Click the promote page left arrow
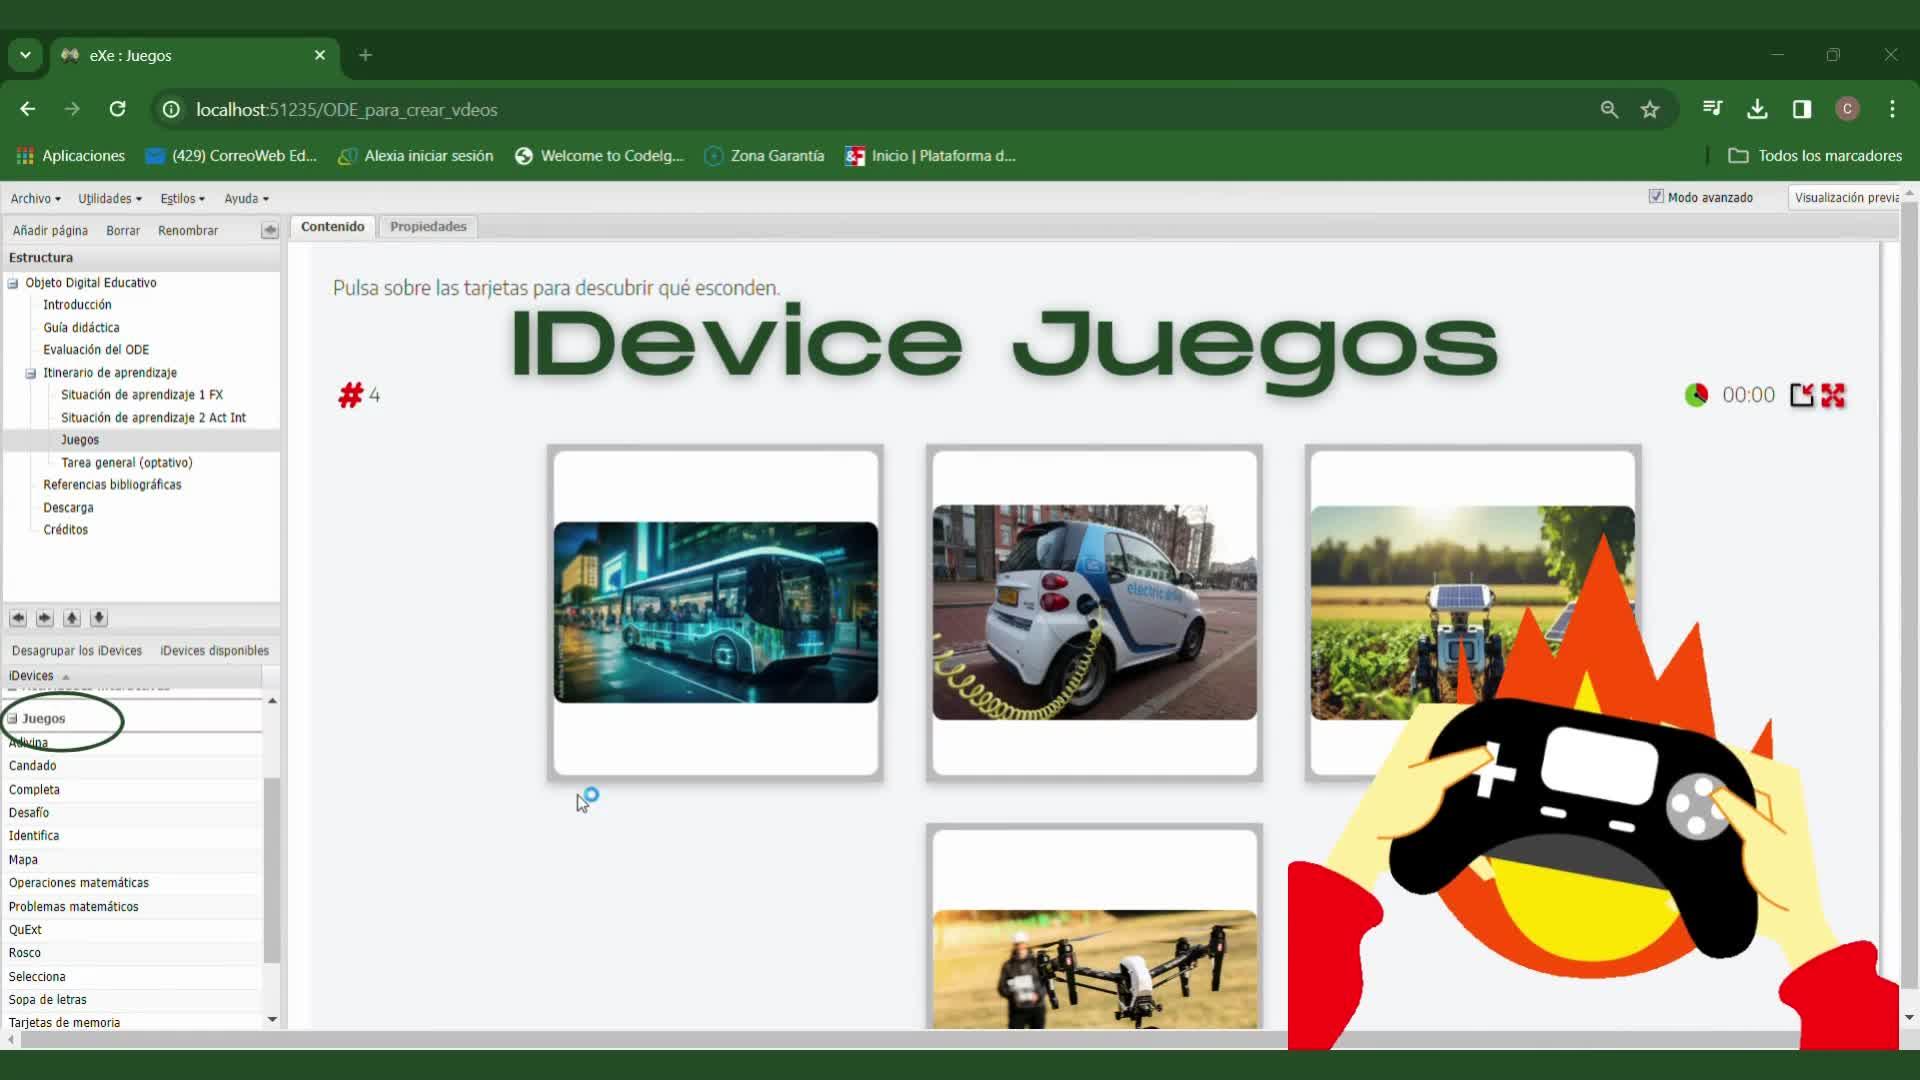This screenshot has height=1080, width=1920. click(x=17, y=618)
